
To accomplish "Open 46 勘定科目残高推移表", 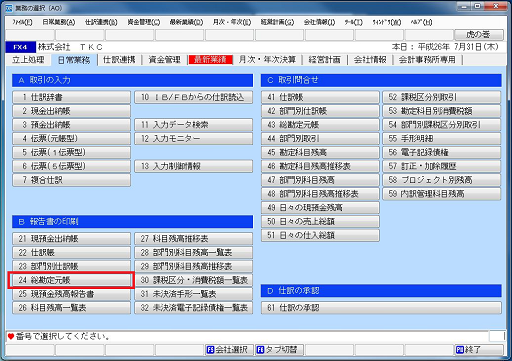I will tap(320, 166).
